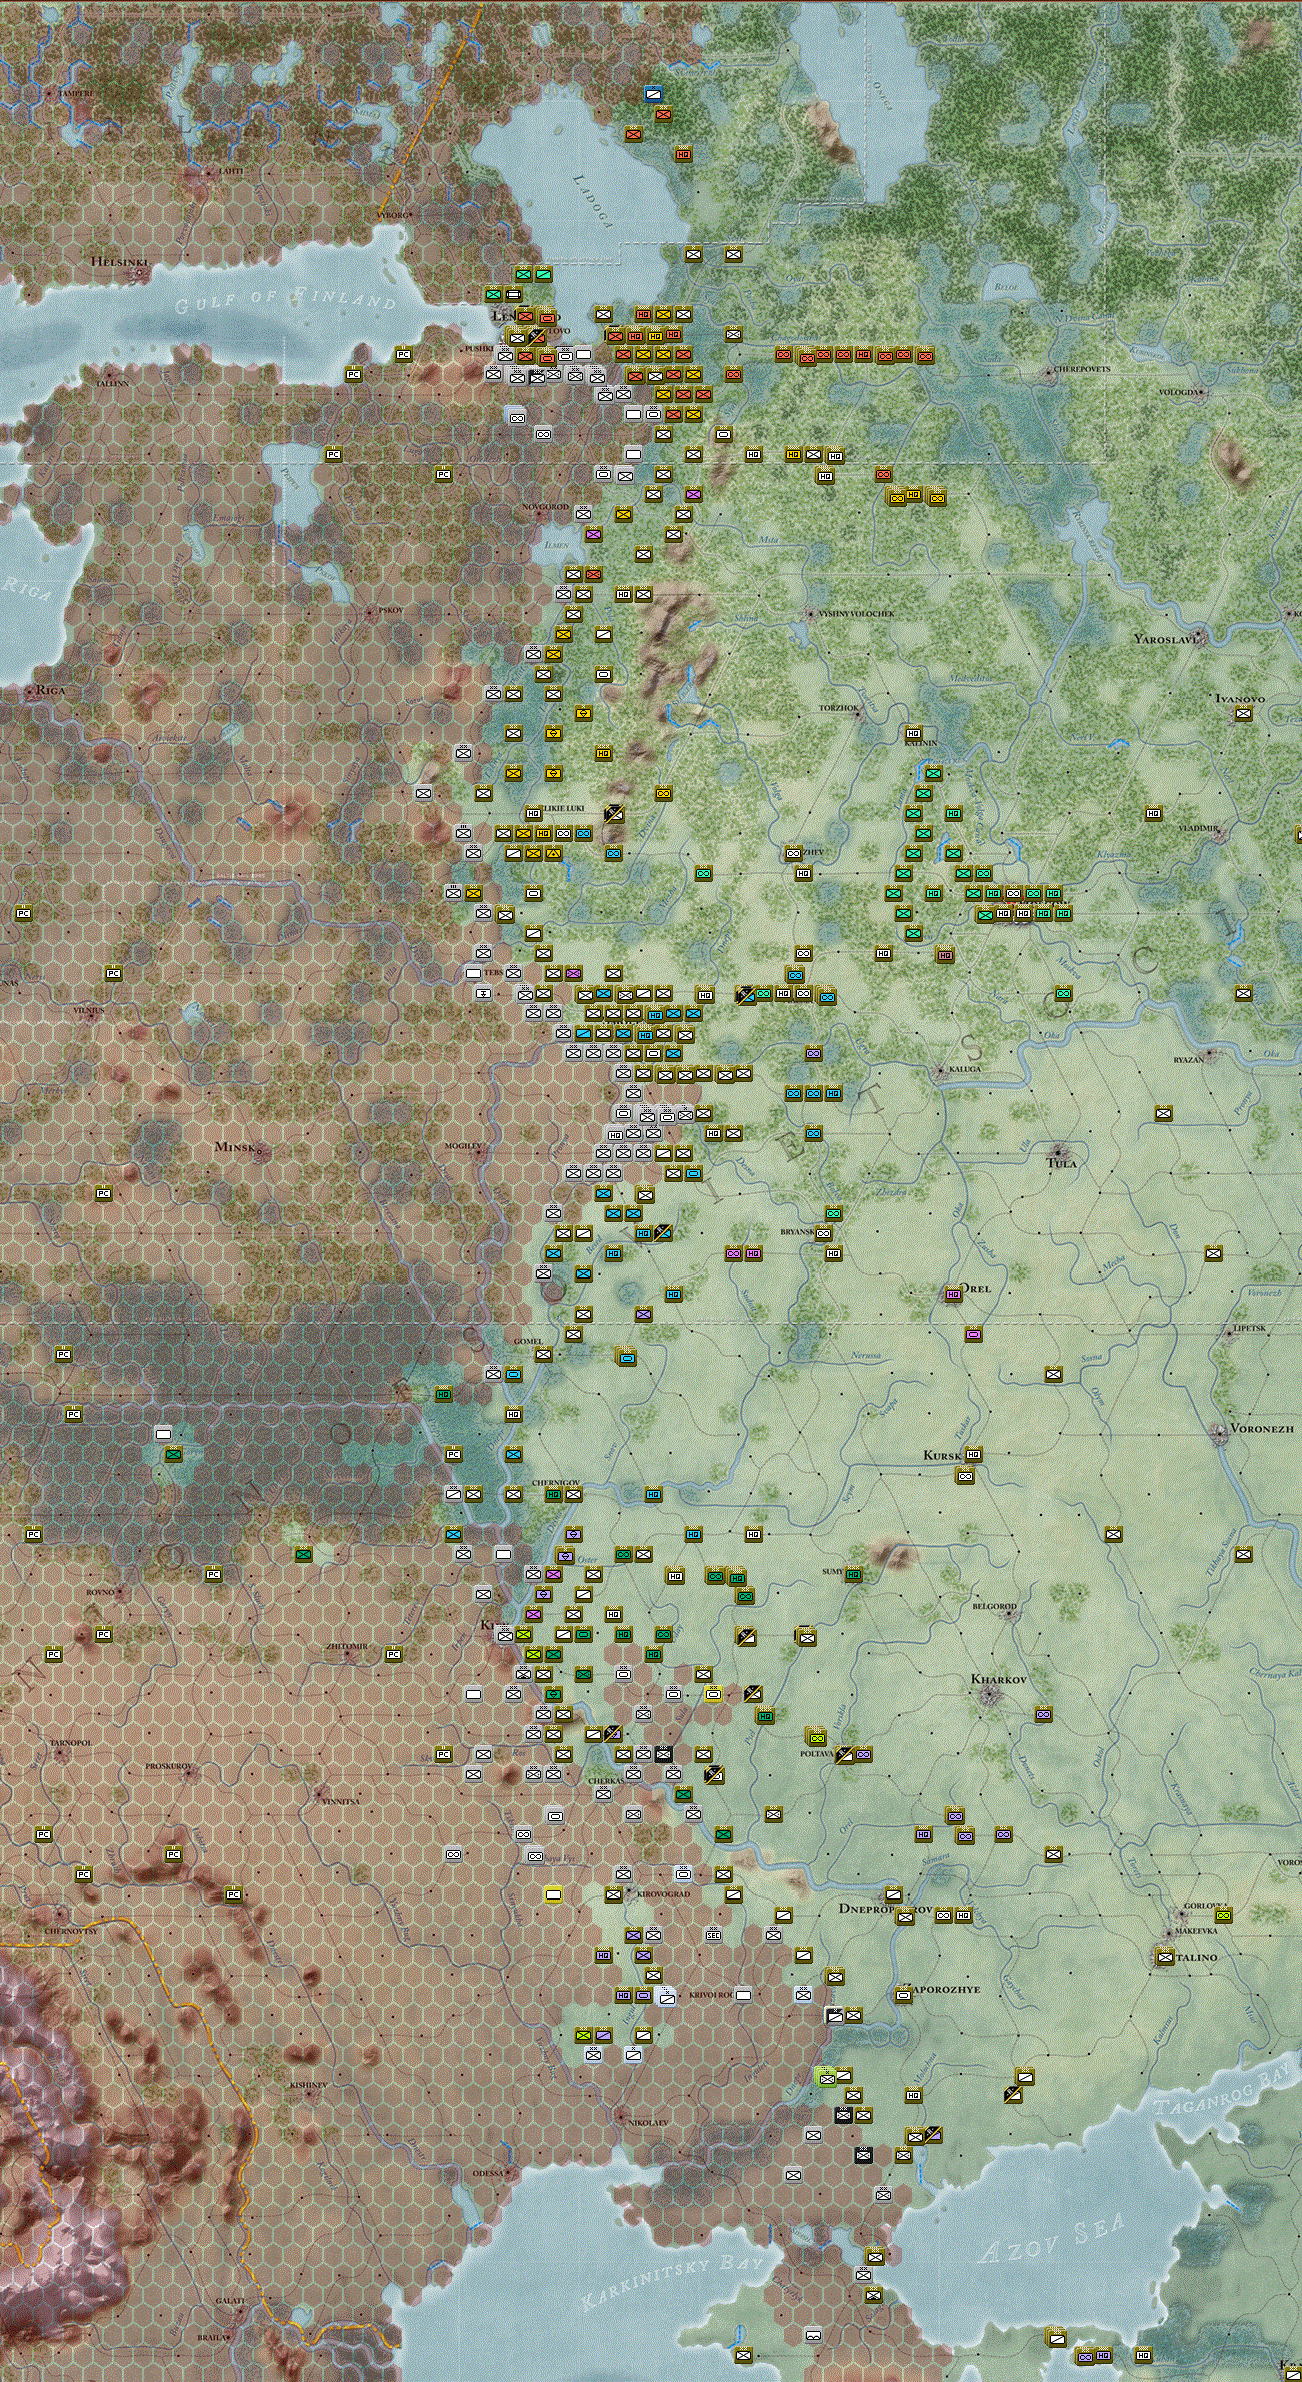Click the Pskov city label
1302x2382 pixels.
coord(391,610)
